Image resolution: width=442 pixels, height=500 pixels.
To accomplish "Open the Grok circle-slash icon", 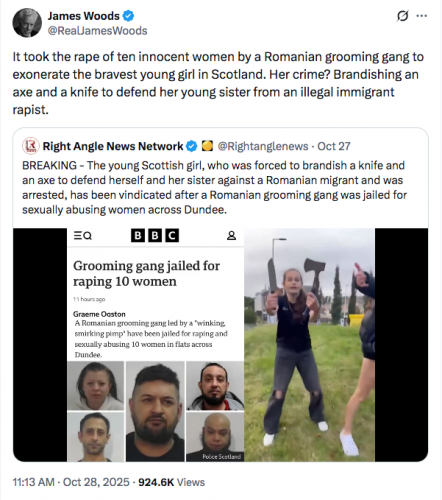I will coord(403,16).
